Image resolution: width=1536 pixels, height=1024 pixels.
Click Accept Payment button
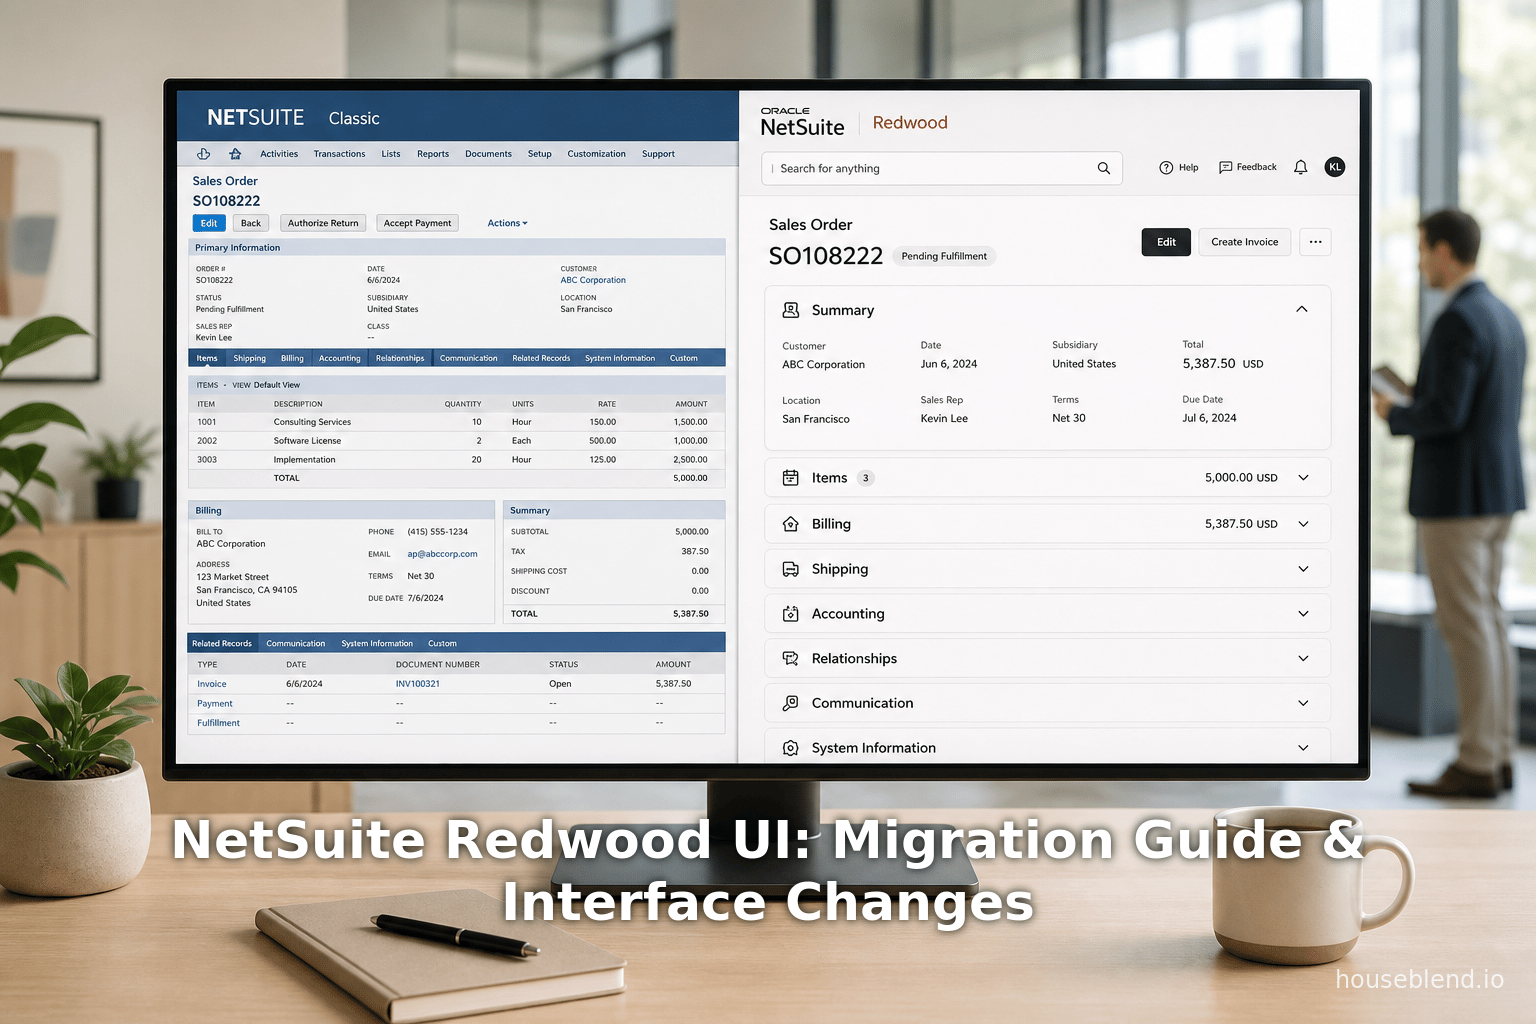pos(417,223)
